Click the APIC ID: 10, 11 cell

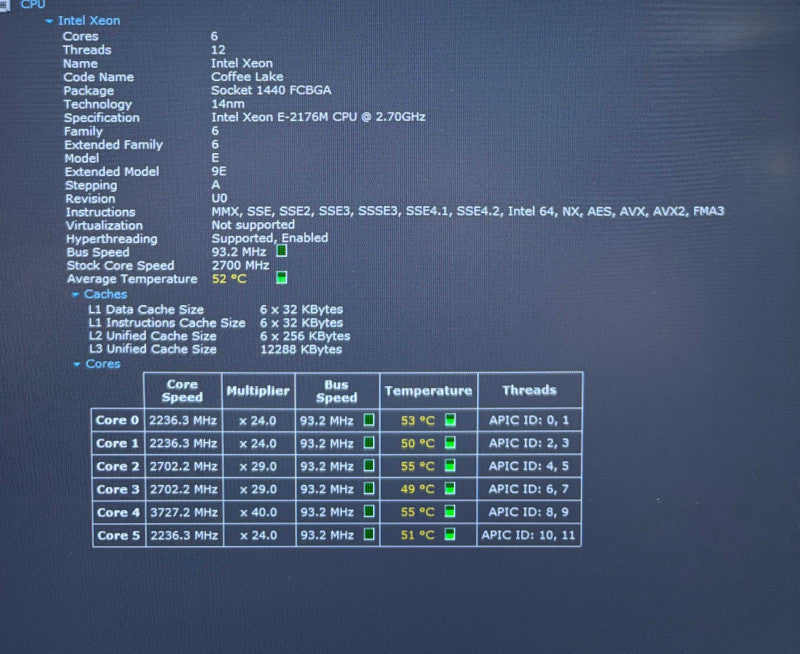(528, 535)
